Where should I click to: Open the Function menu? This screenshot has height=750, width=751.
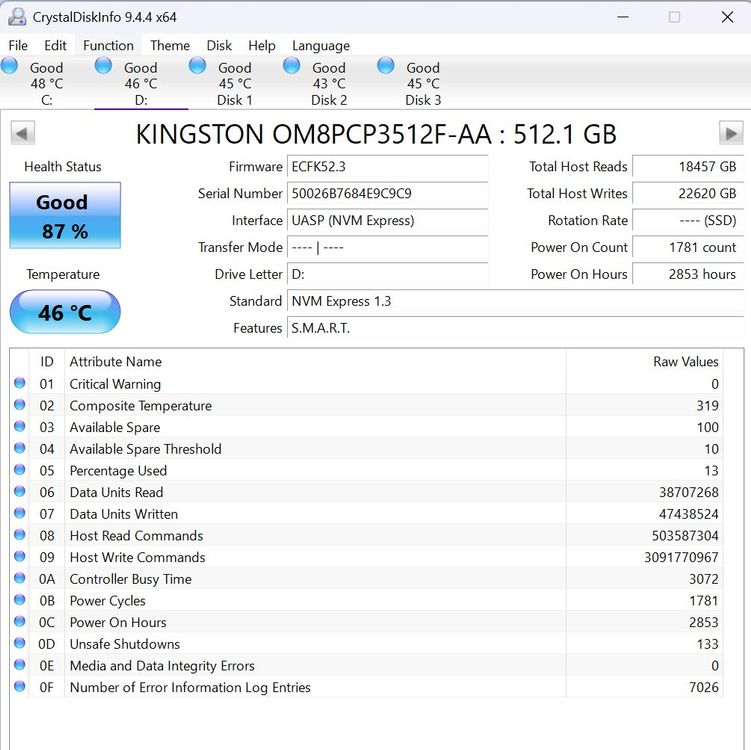(x=108, y=45)
